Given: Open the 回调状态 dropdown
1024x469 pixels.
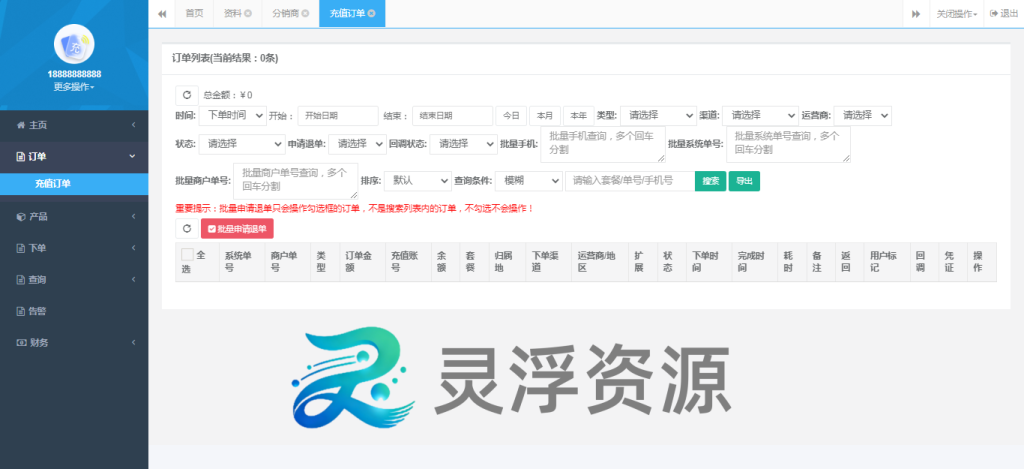Looking at the screenshot, I should tap(463, 144).
